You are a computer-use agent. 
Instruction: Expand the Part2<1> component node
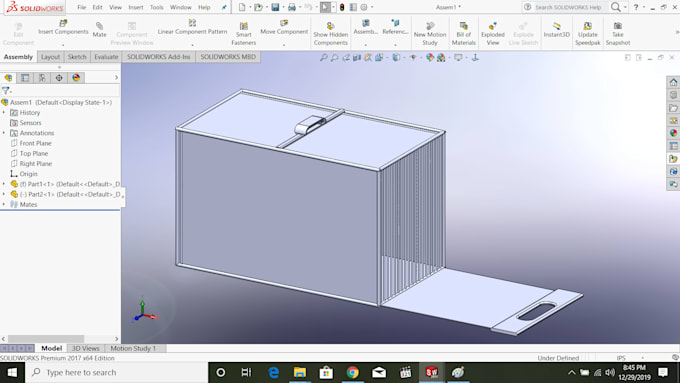(4, 194)
